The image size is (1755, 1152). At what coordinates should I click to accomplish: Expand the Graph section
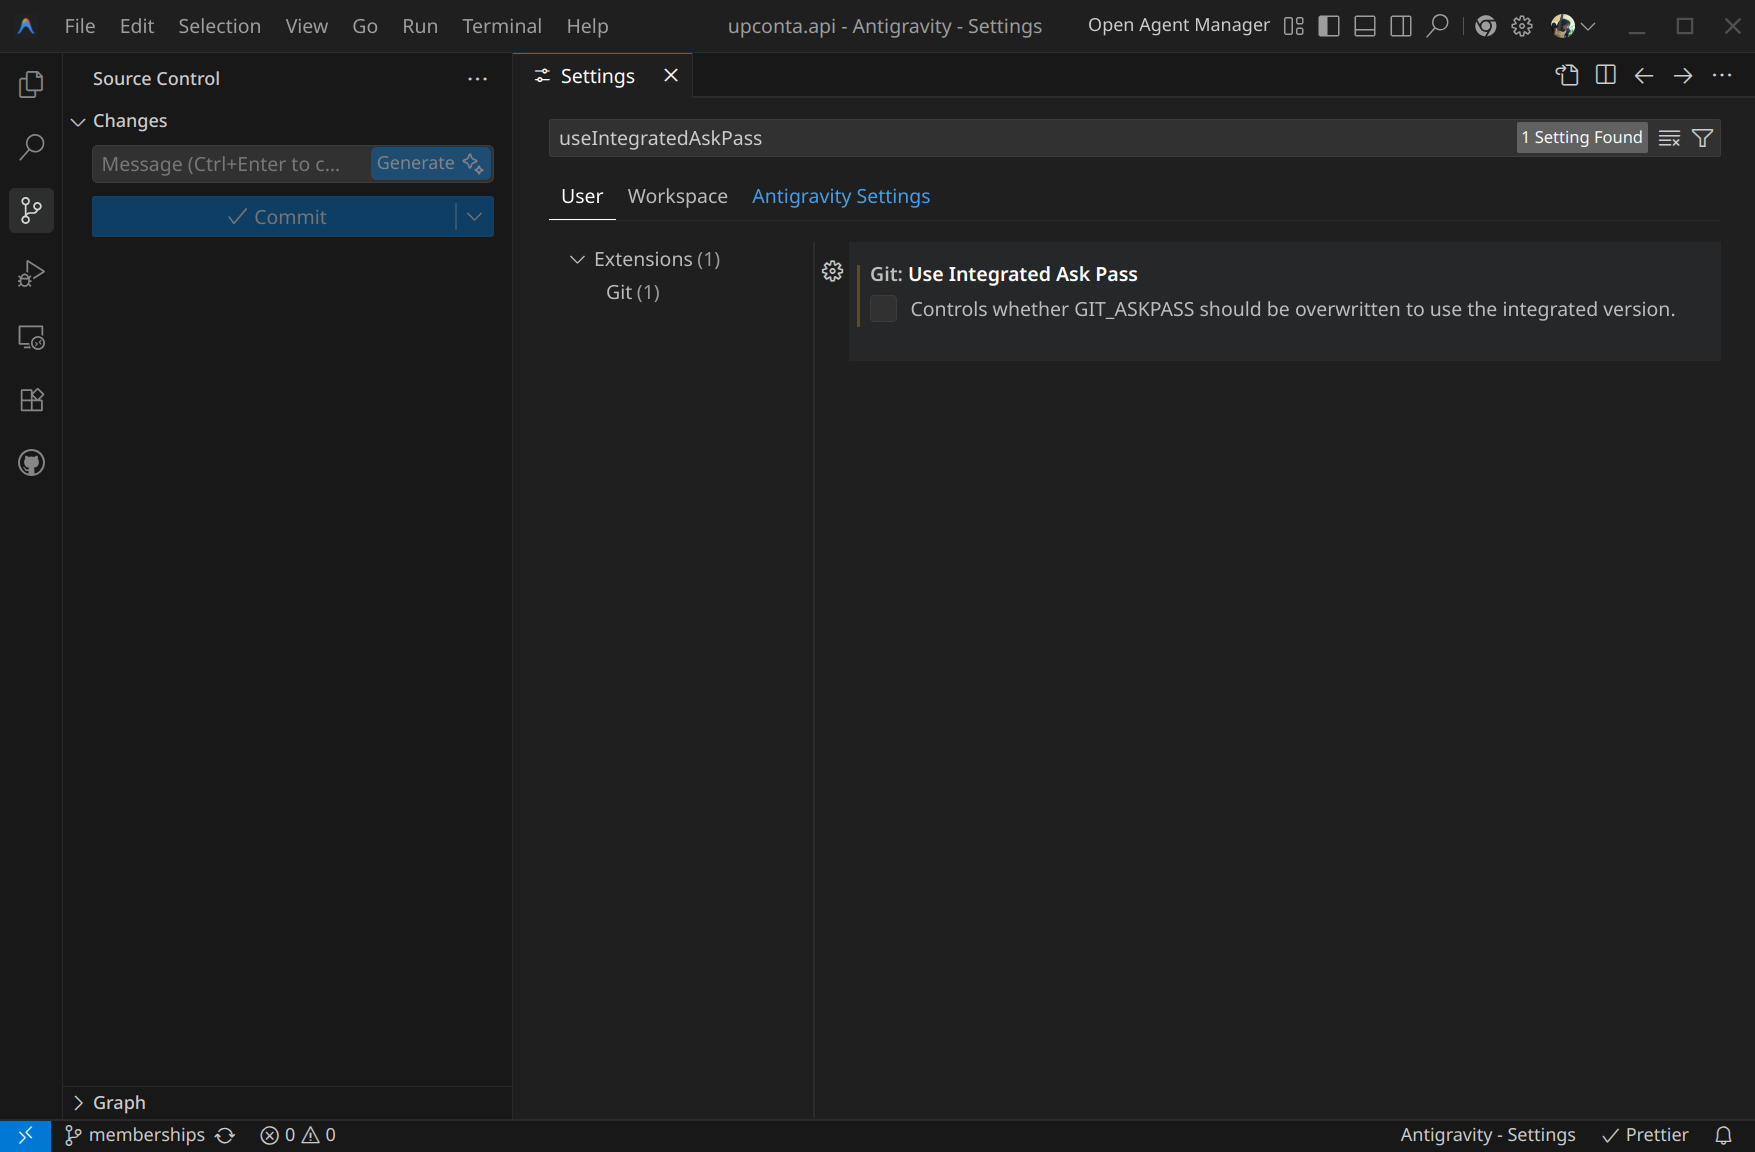78,1102
